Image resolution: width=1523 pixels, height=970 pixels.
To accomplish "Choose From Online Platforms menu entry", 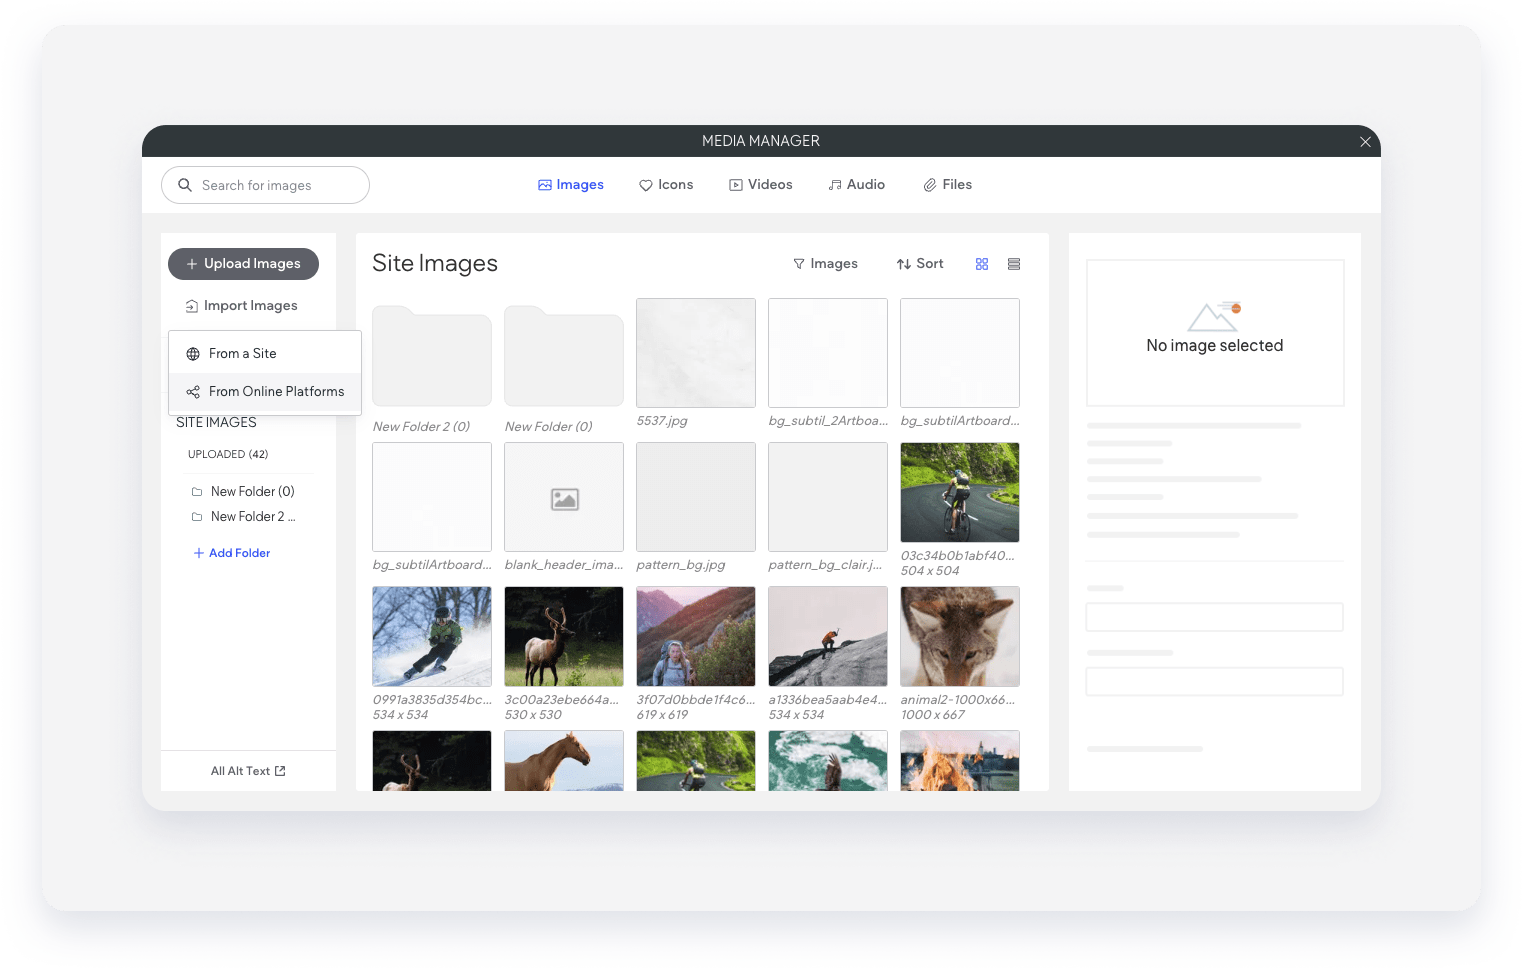I will pos(265,392).
